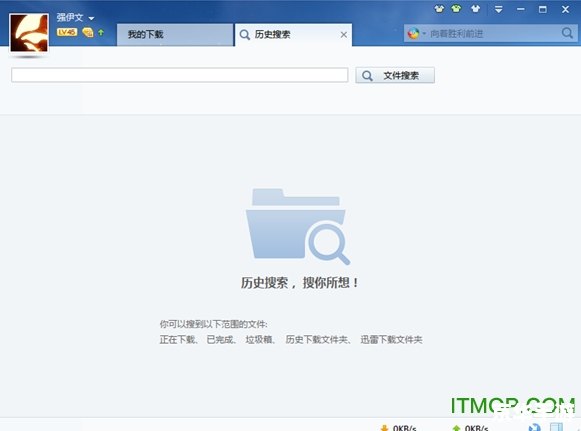Click the blue round status bar icon

[535, 427]
